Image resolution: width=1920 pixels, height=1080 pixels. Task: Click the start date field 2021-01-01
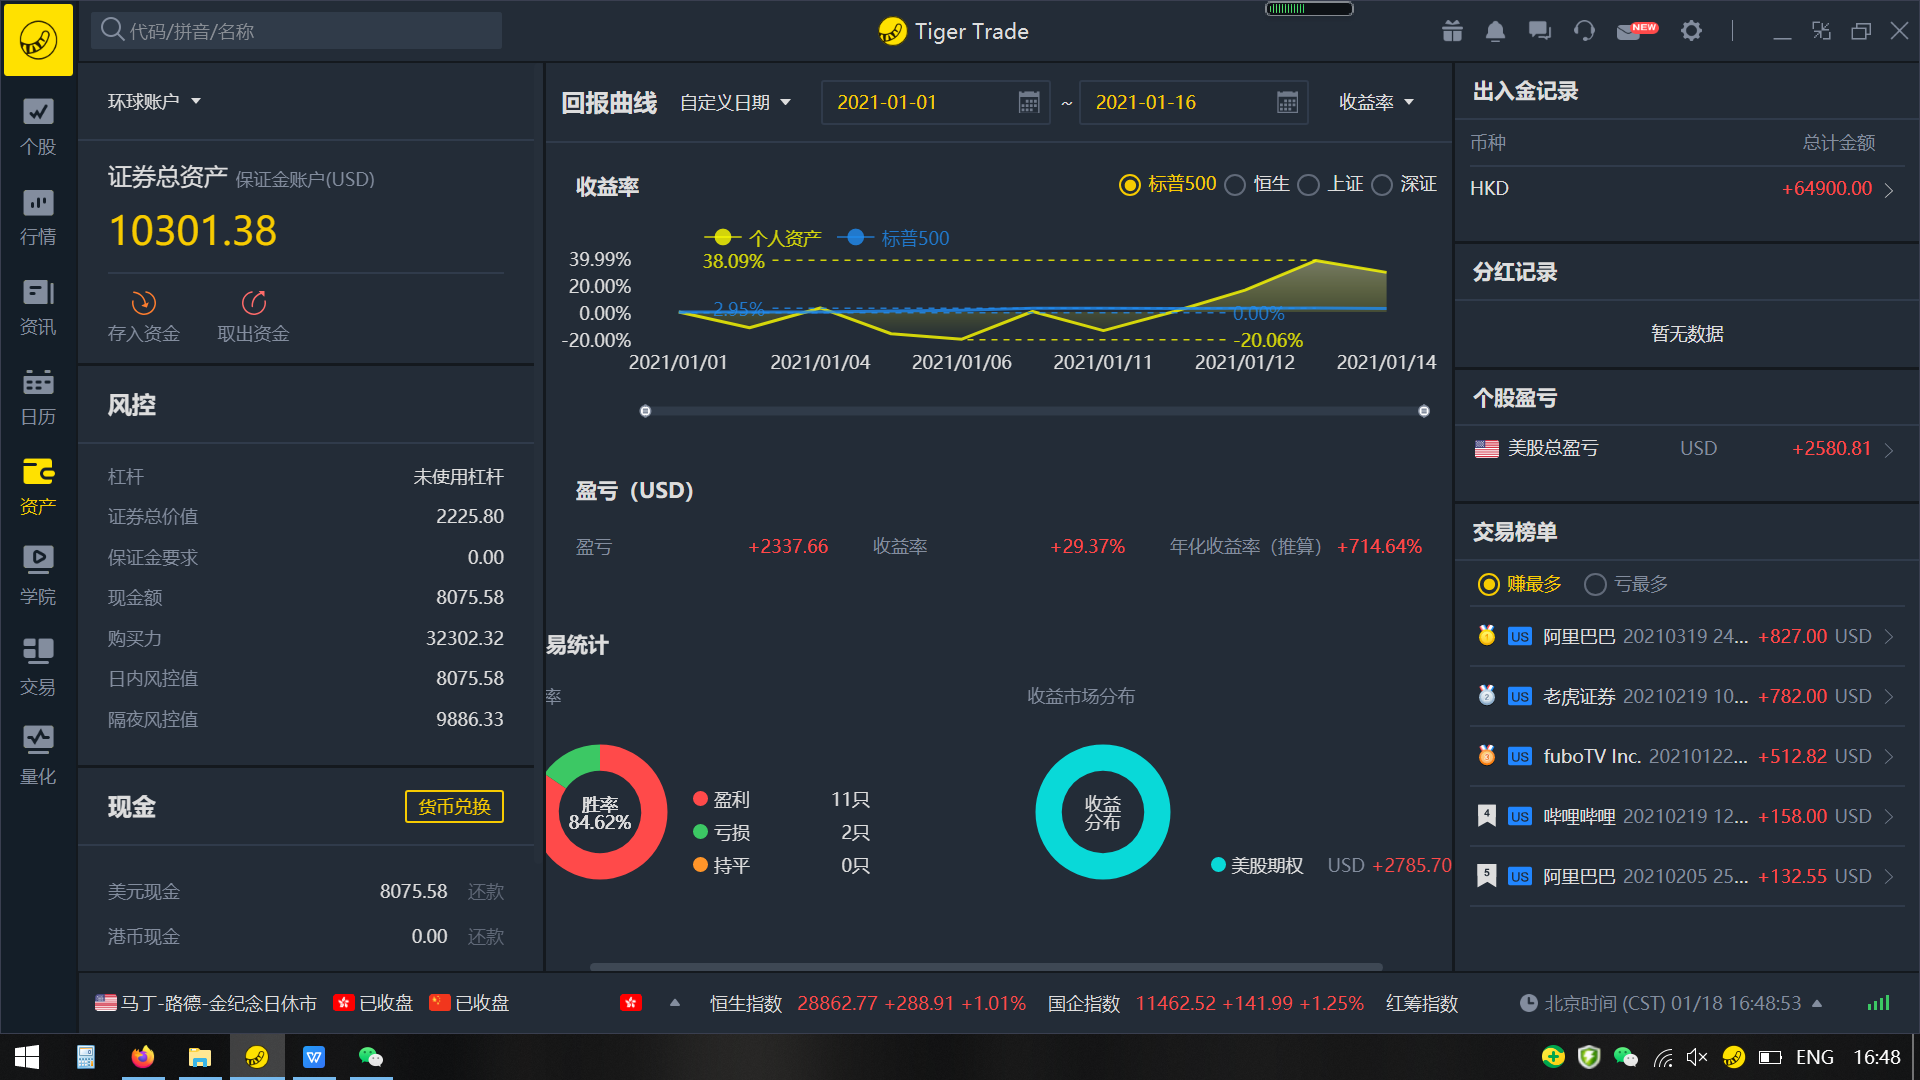[x=935, y=102]
